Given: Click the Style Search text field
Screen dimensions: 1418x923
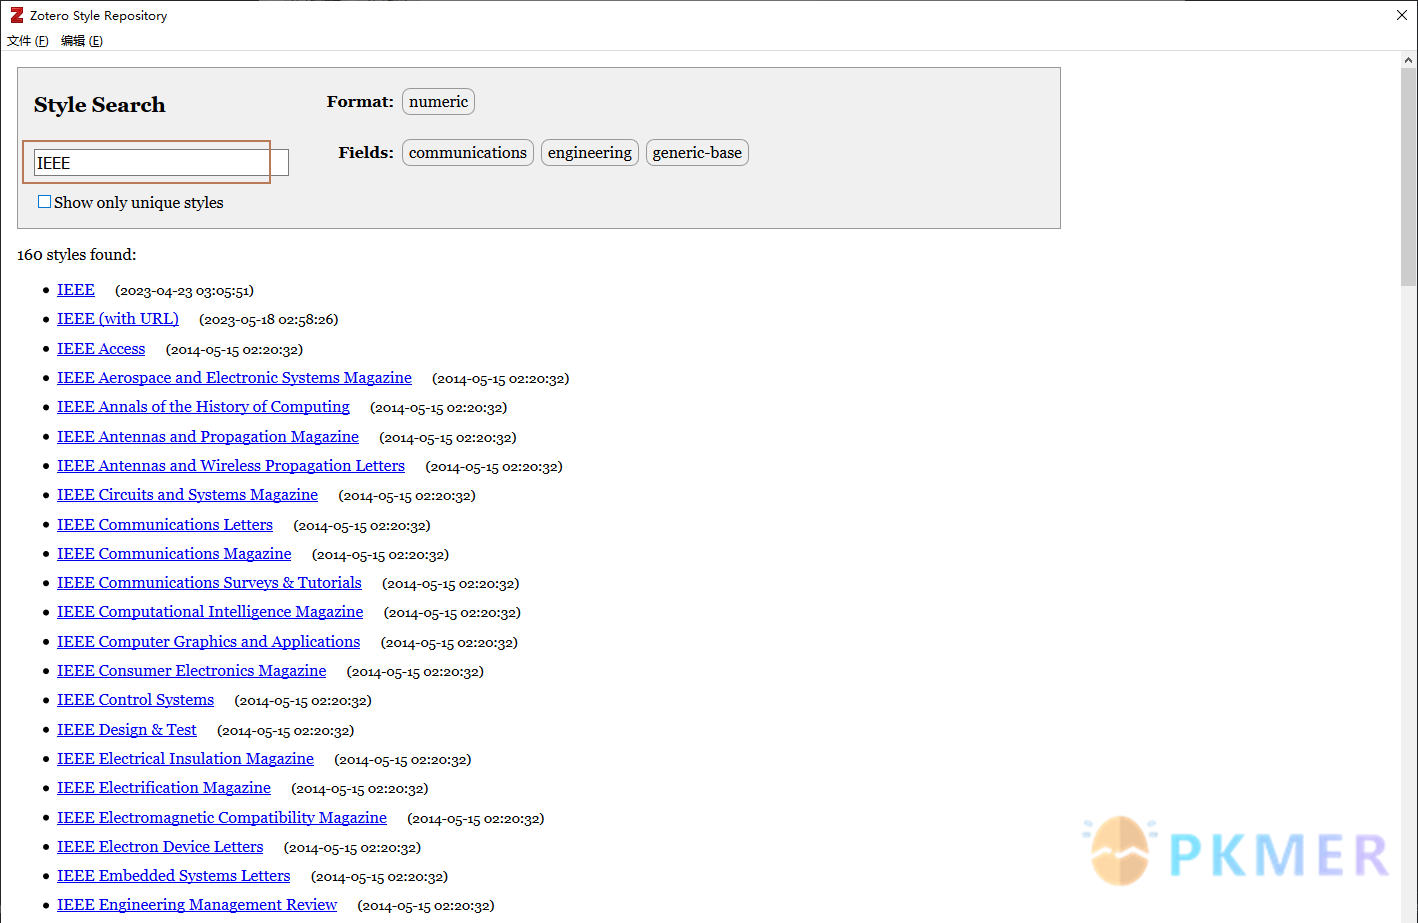Looking at the screenshot, I should pyautogui.click(x=160, y=163).
